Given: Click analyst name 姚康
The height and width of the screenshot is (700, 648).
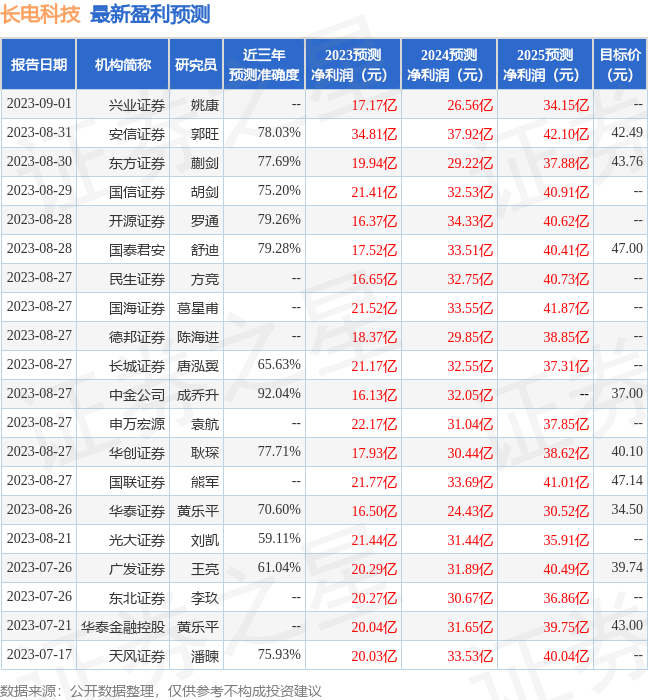Looking at the screenshot, I should pyautogui.click(x=205, y=105).
